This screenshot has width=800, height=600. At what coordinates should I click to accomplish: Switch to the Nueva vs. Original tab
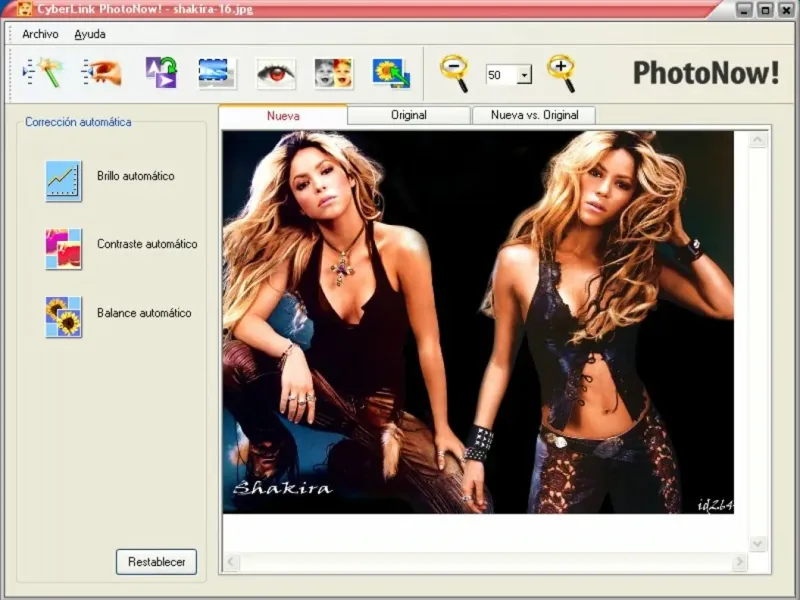pos(534,115)
